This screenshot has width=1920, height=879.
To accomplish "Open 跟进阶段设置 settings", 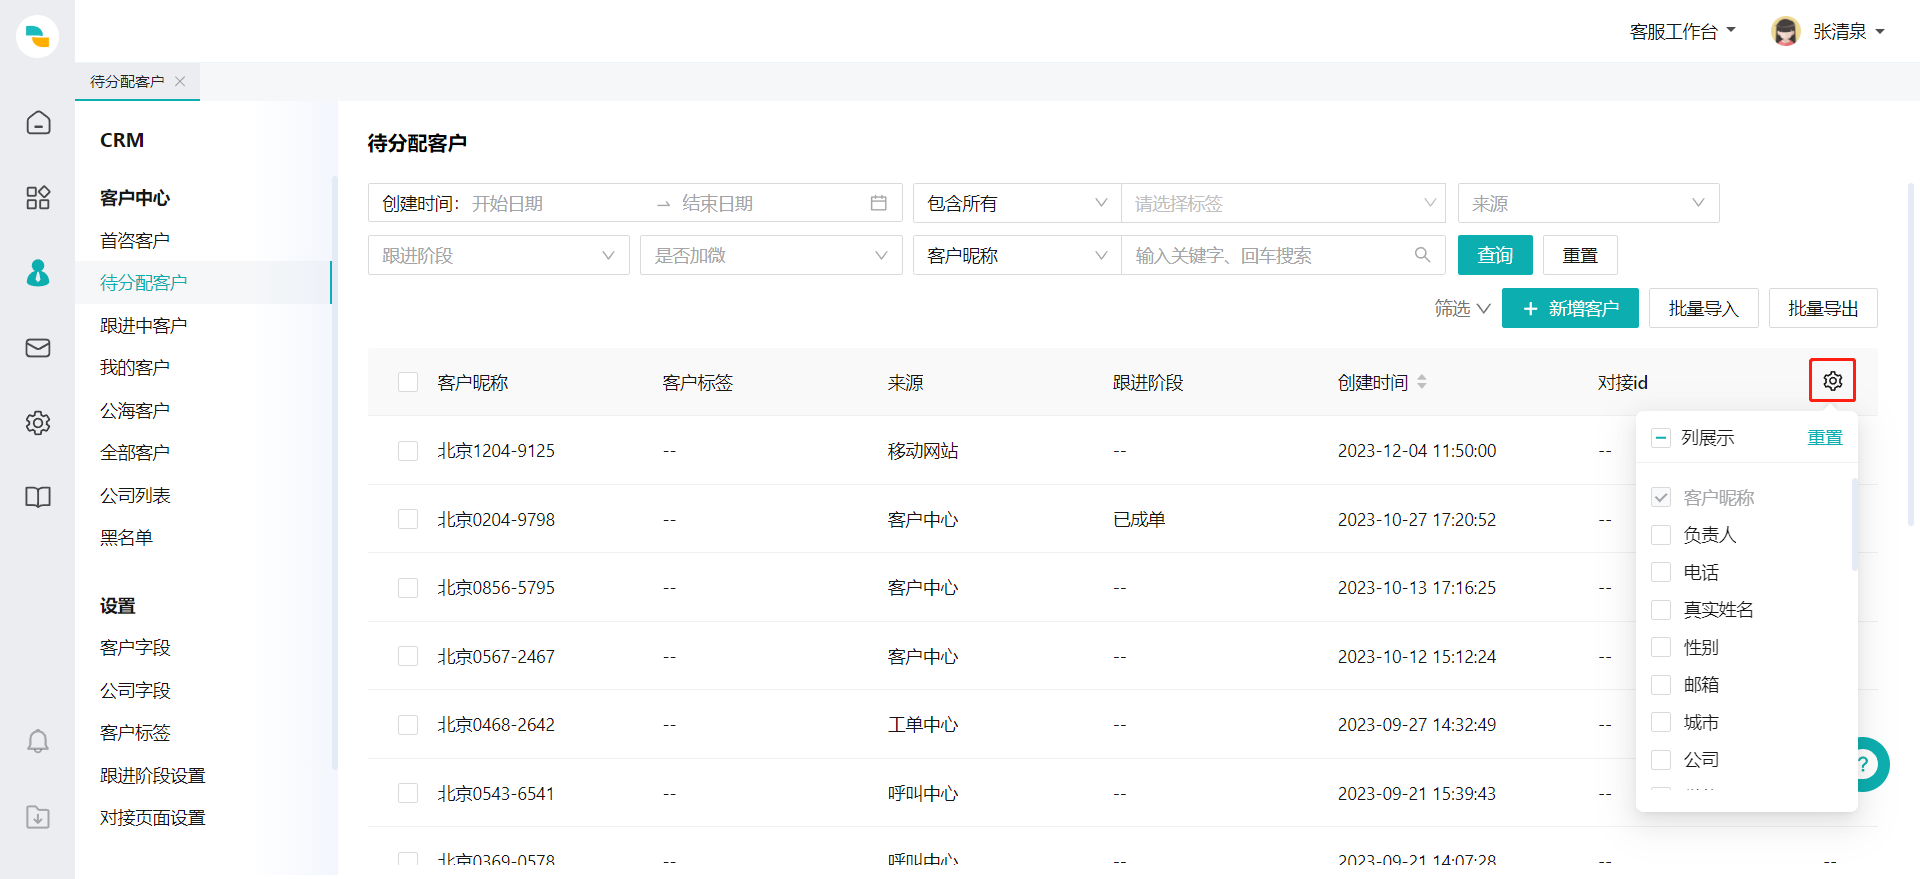I will pos(152,775).
